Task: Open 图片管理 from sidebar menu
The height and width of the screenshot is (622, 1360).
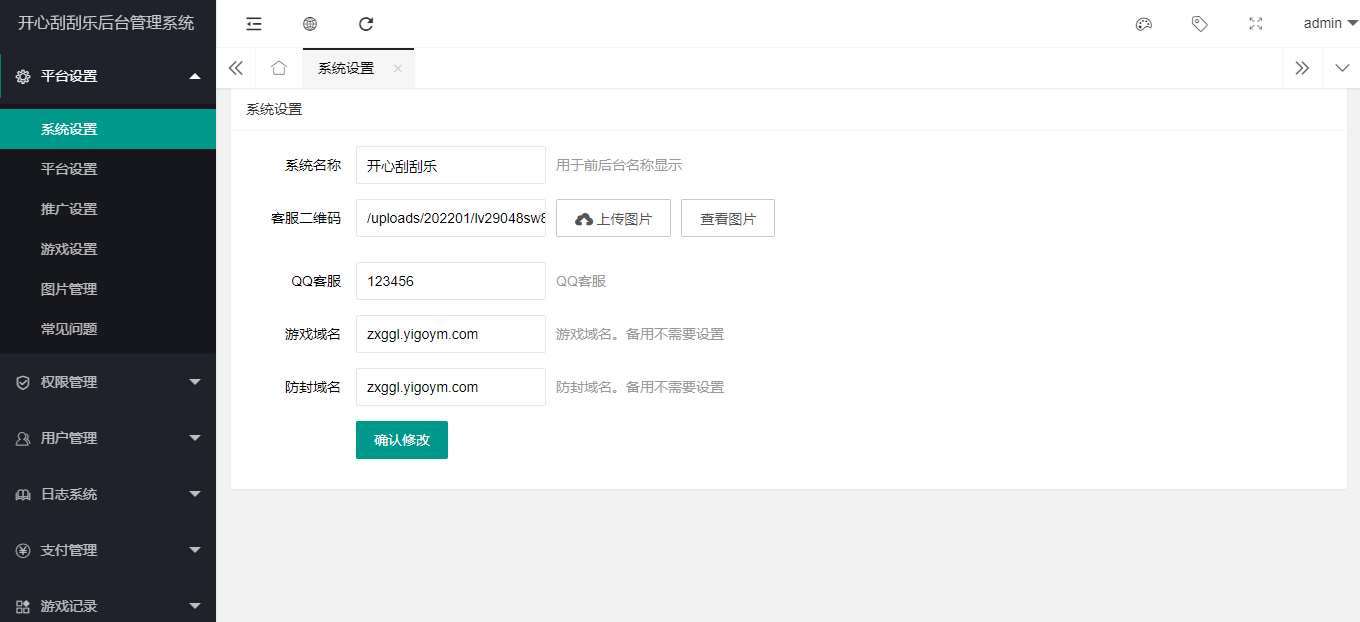Action: point(69,289)
